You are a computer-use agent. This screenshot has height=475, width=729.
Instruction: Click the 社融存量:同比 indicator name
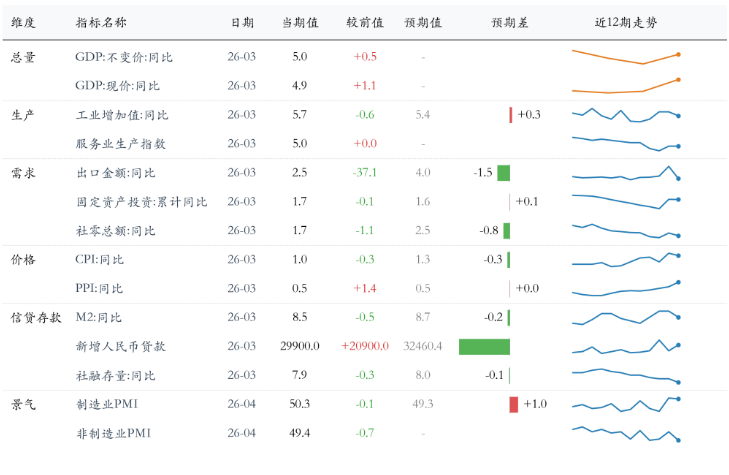click(x=115, y=376)
